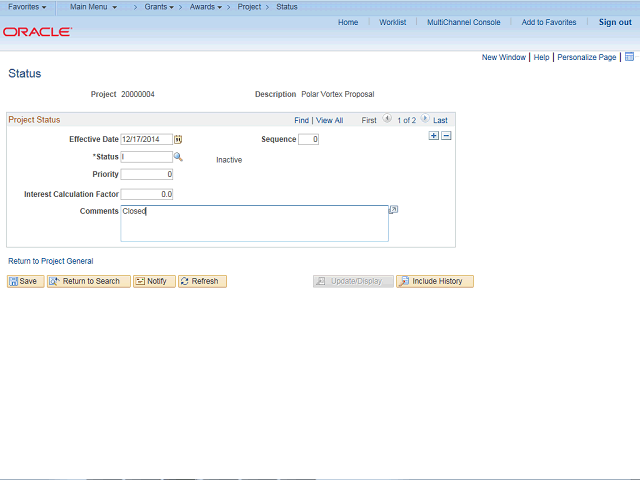Save the project status
The width and height of the screenshot is (640, 480).
coord(25,281)
